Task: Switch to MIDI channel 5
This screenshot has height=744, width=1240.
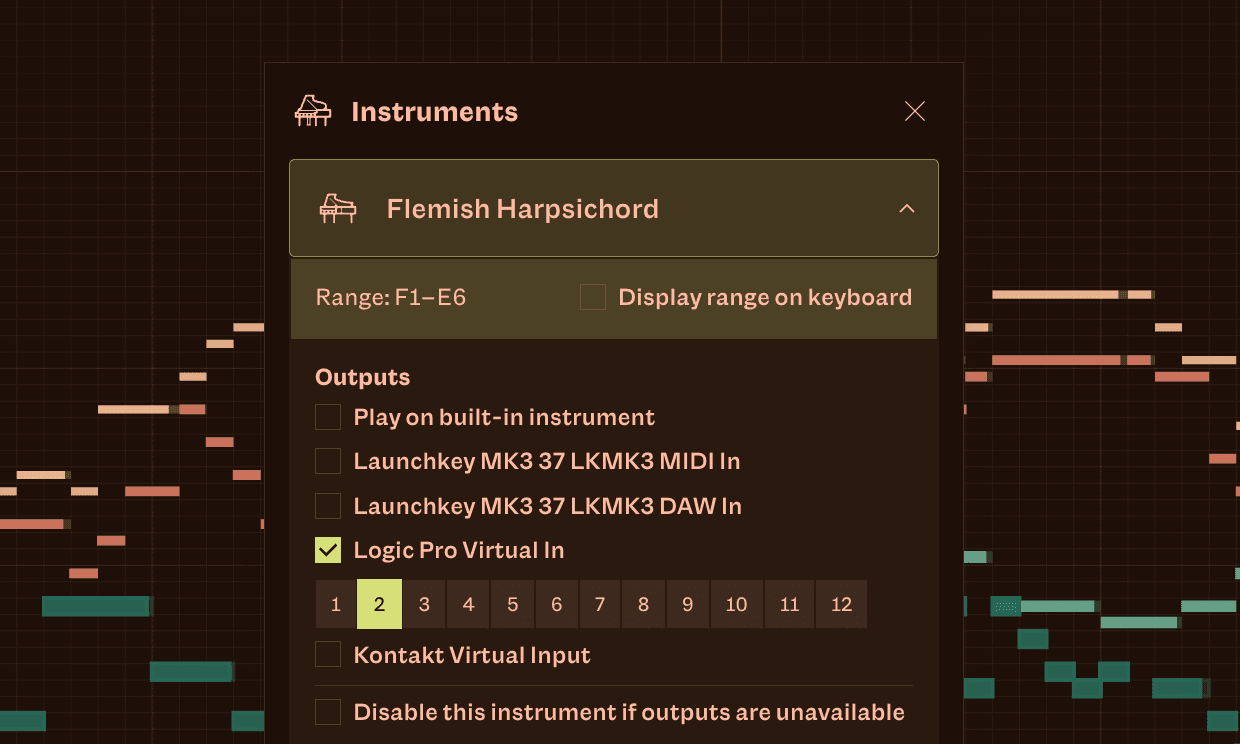Action: (x=512, y=604)
